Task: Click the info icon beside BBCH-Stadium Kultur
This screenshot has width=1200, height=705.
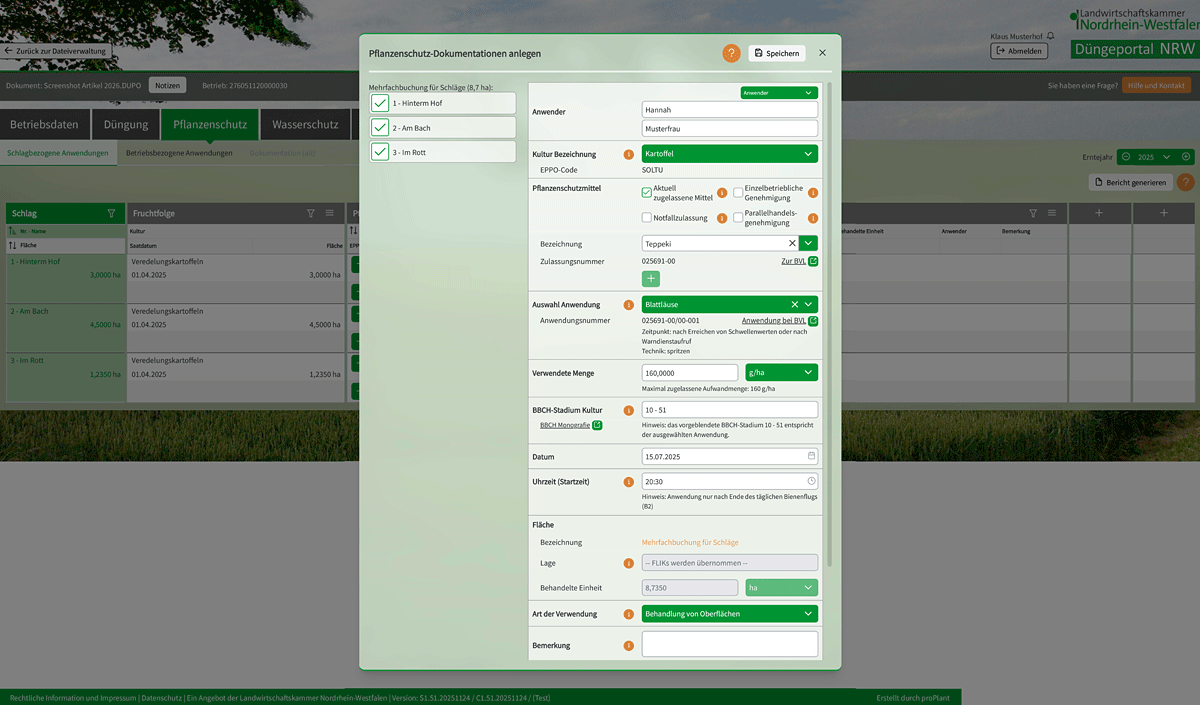Action: pos(629,410)
